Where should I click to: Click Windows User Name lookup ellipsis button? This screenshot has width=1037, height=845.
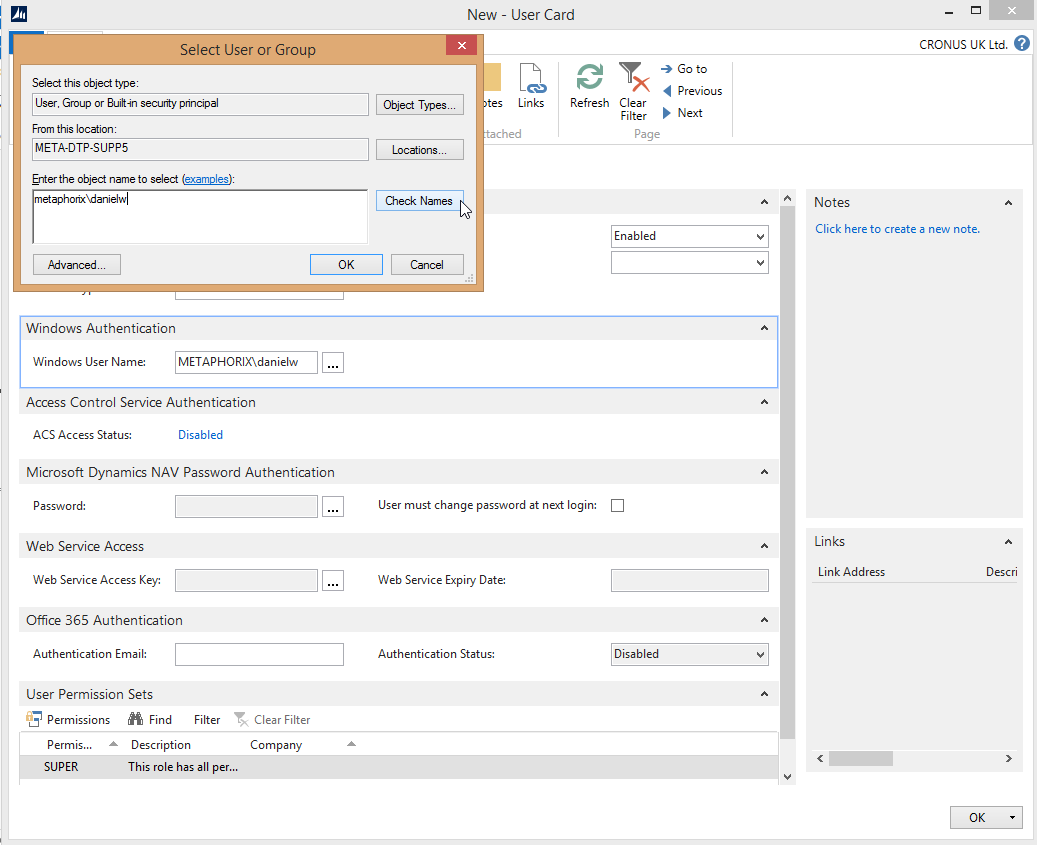(333, 362)
